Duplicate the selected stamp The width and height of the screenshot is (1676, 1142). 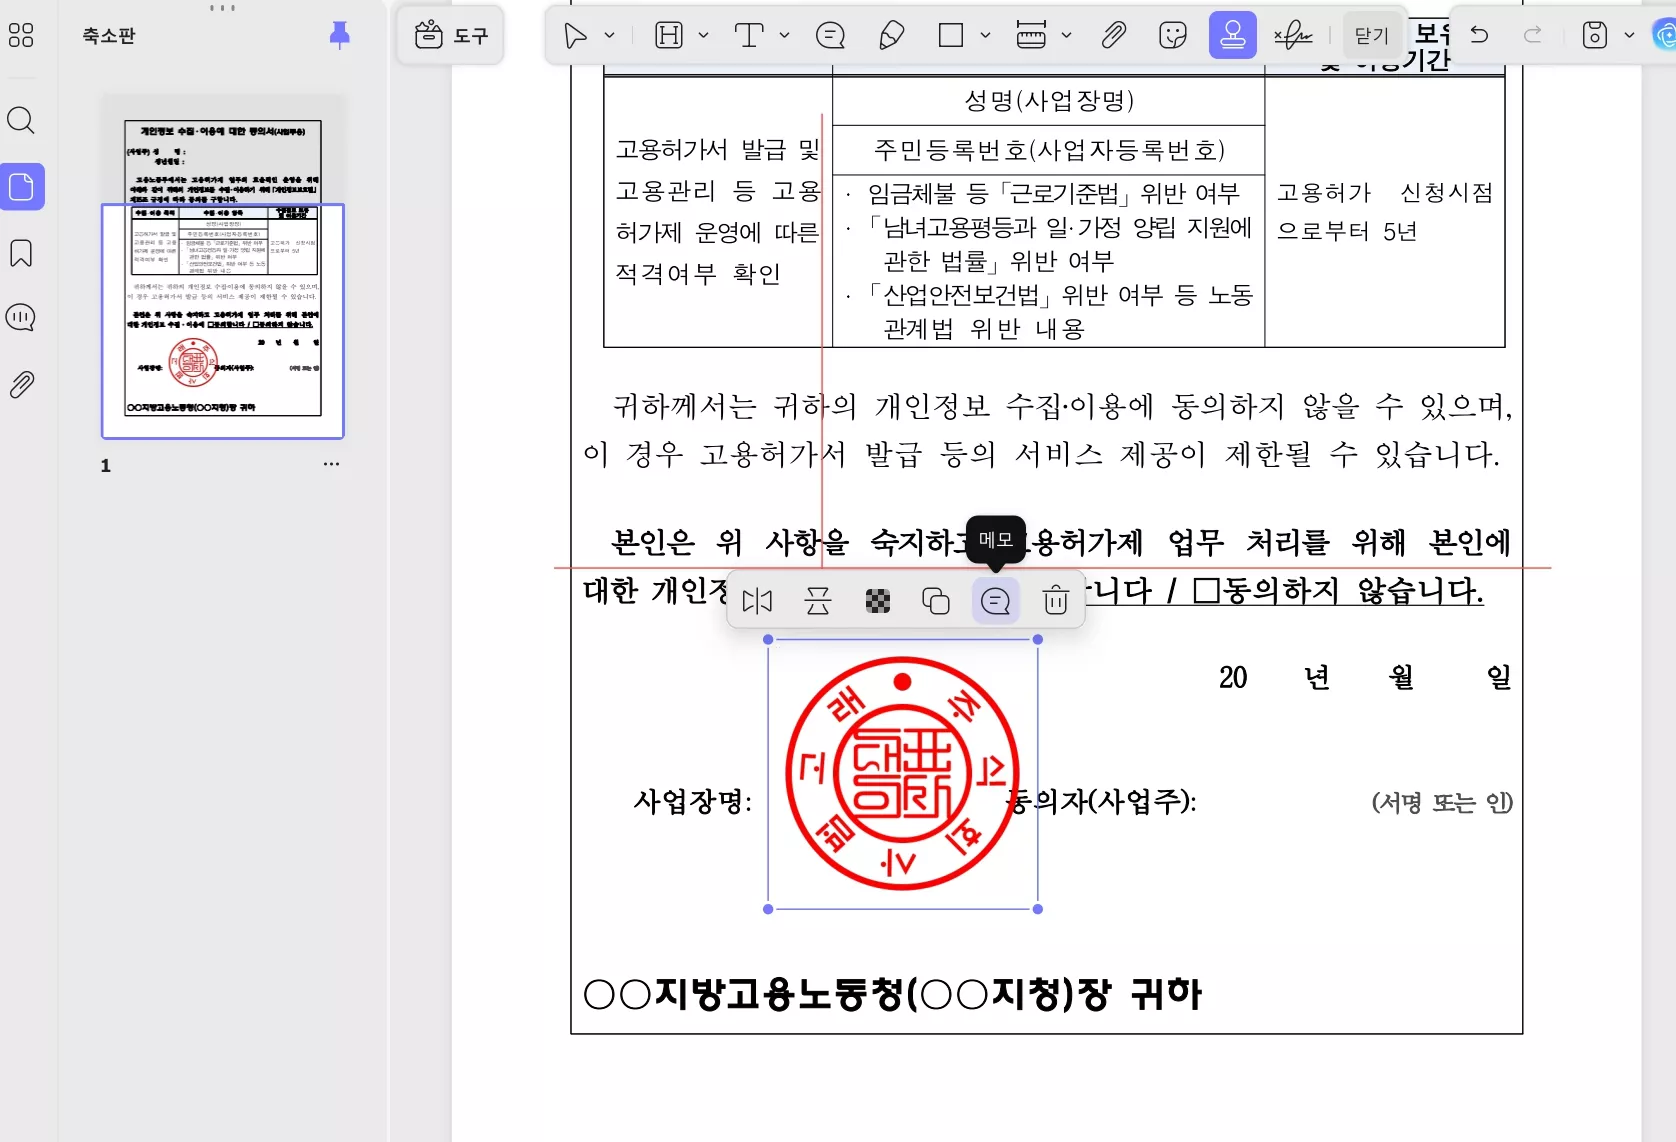click(936, 601)
